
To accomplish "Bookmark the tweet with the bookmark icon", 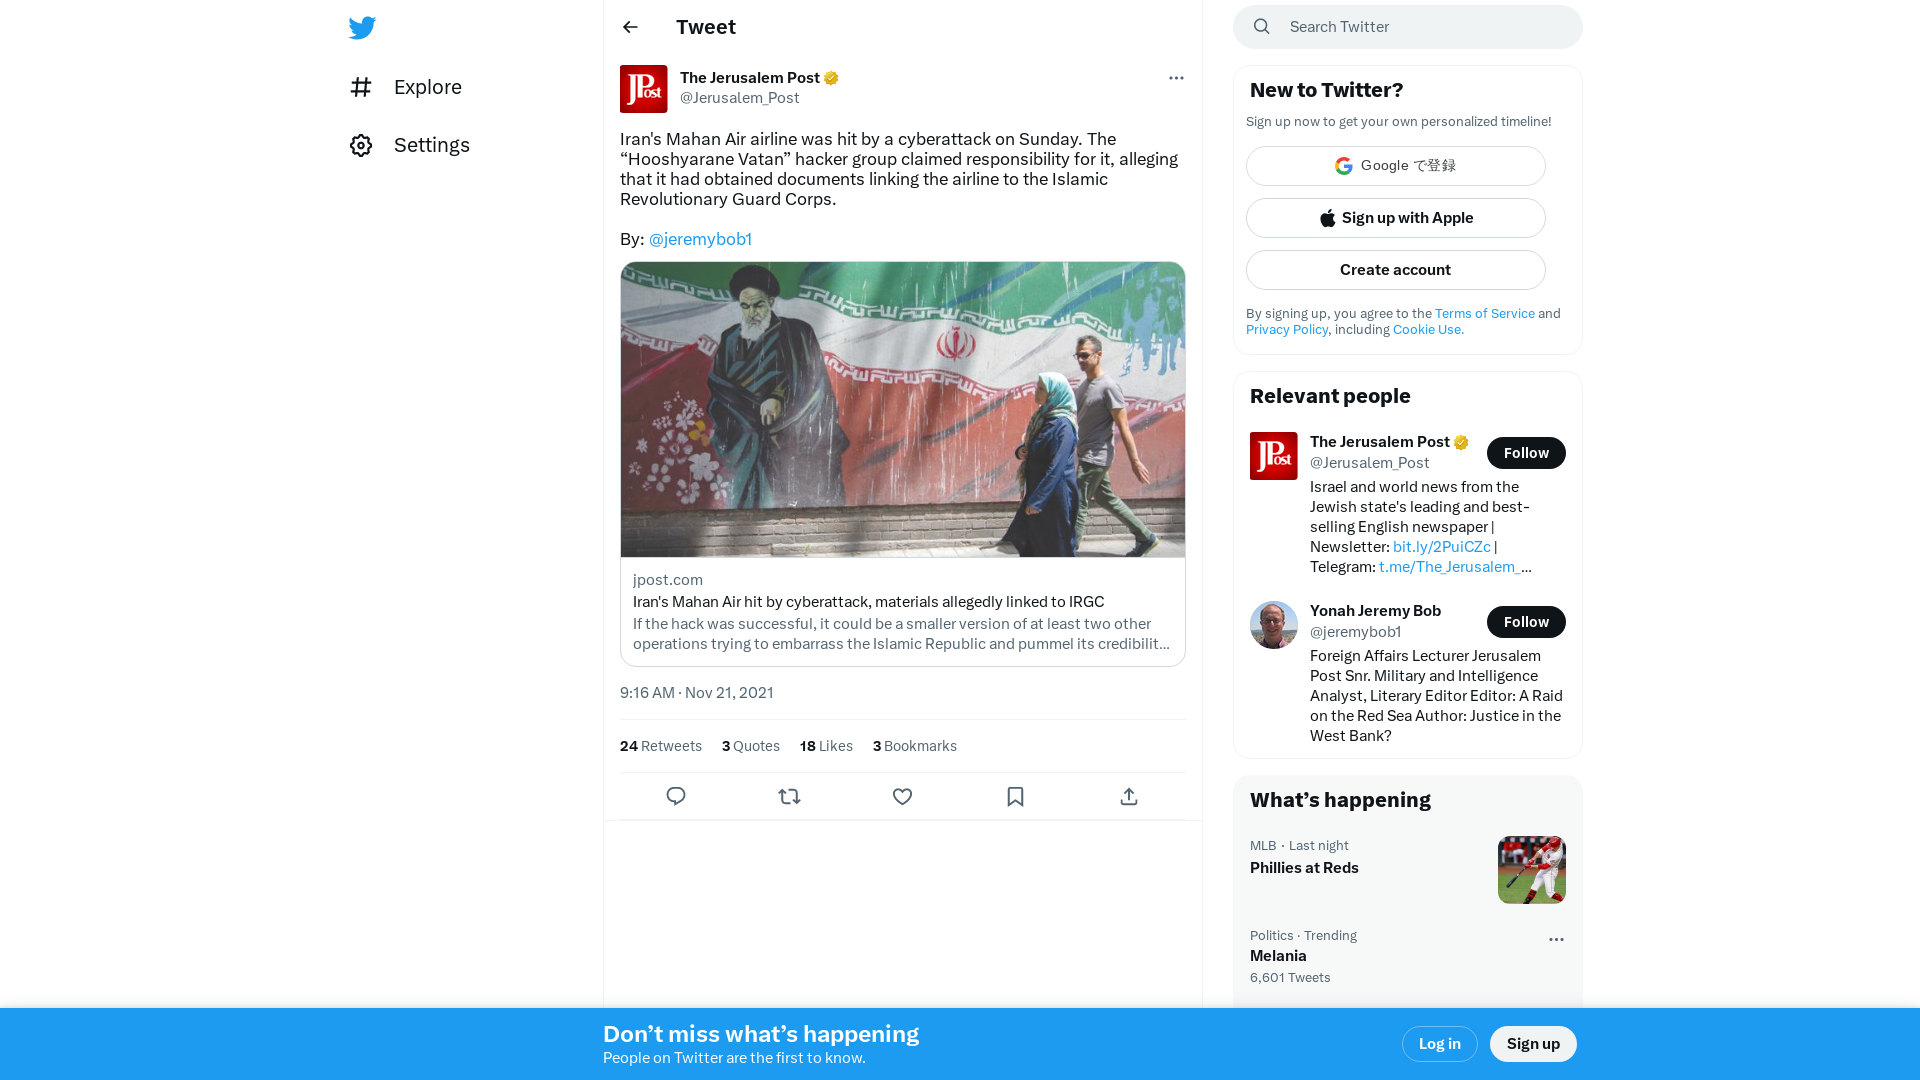I will (1016, 797).
